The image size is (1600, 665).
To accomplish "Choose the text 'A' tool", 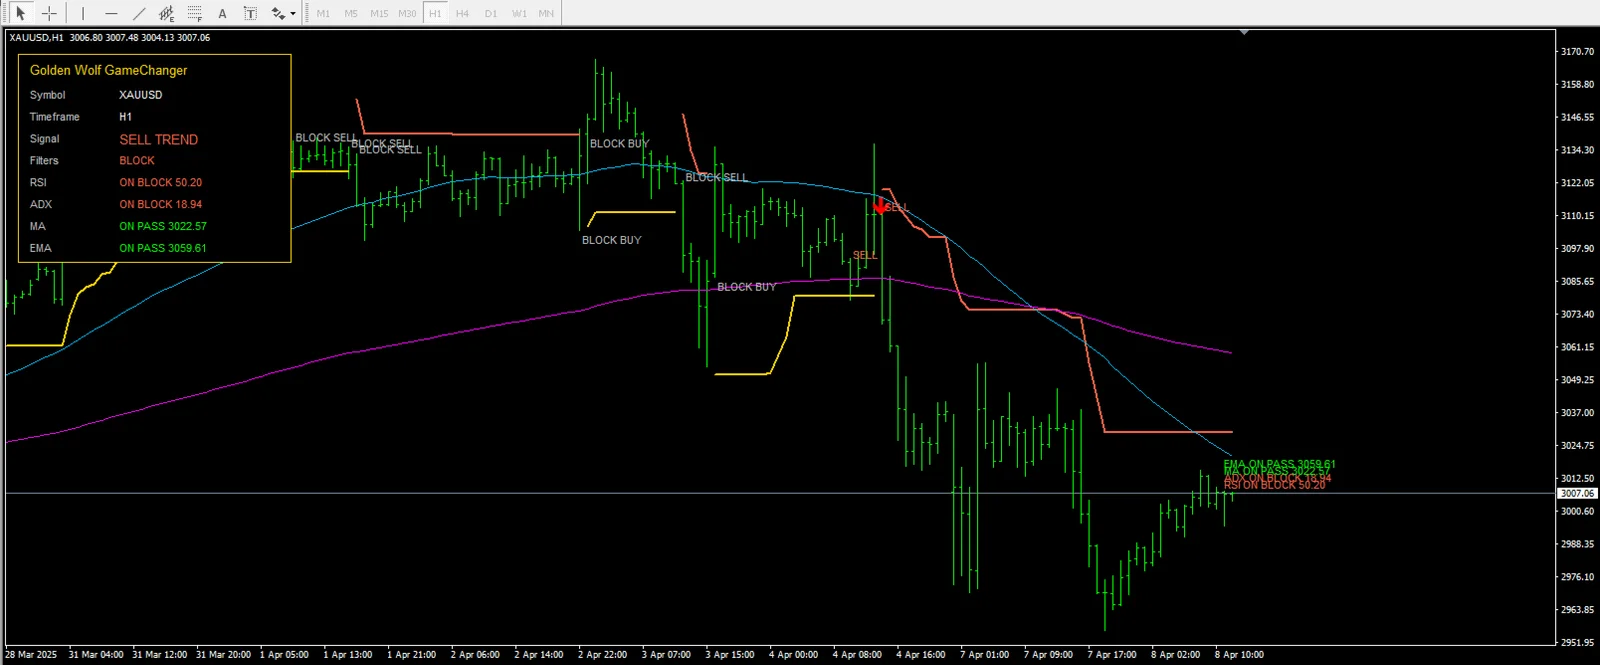I will coord(222,13).
